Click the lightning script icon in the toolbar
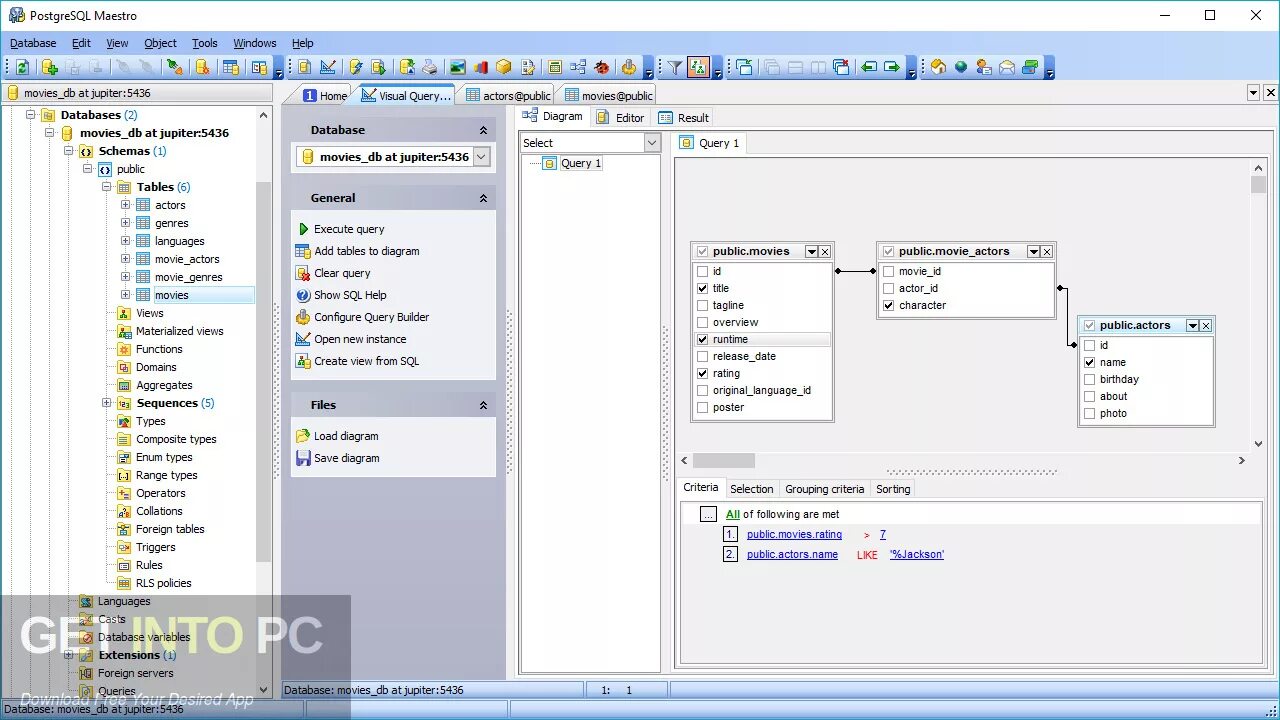 click(355, 67)
